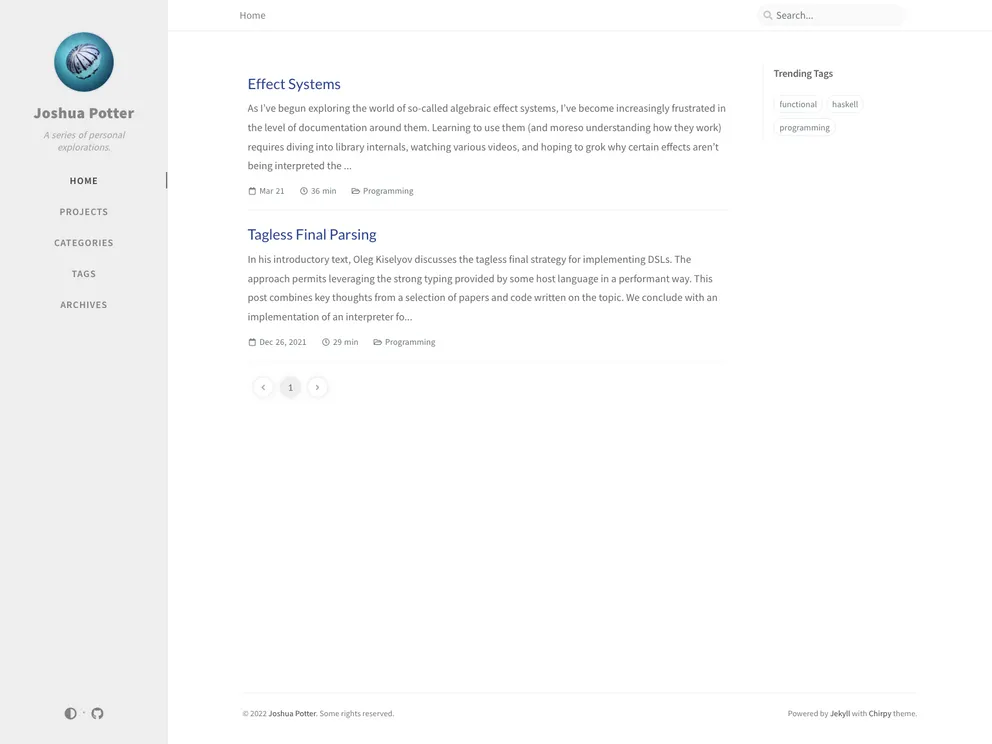
Task: Select the haskell trending tag
Action: 845,104
